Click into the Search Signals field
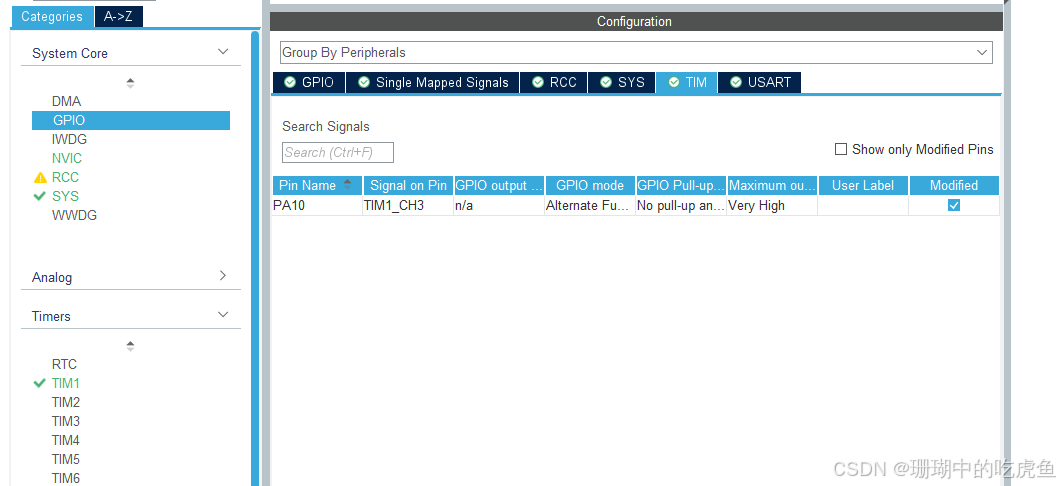1060x486 pixels. point(337,152)
